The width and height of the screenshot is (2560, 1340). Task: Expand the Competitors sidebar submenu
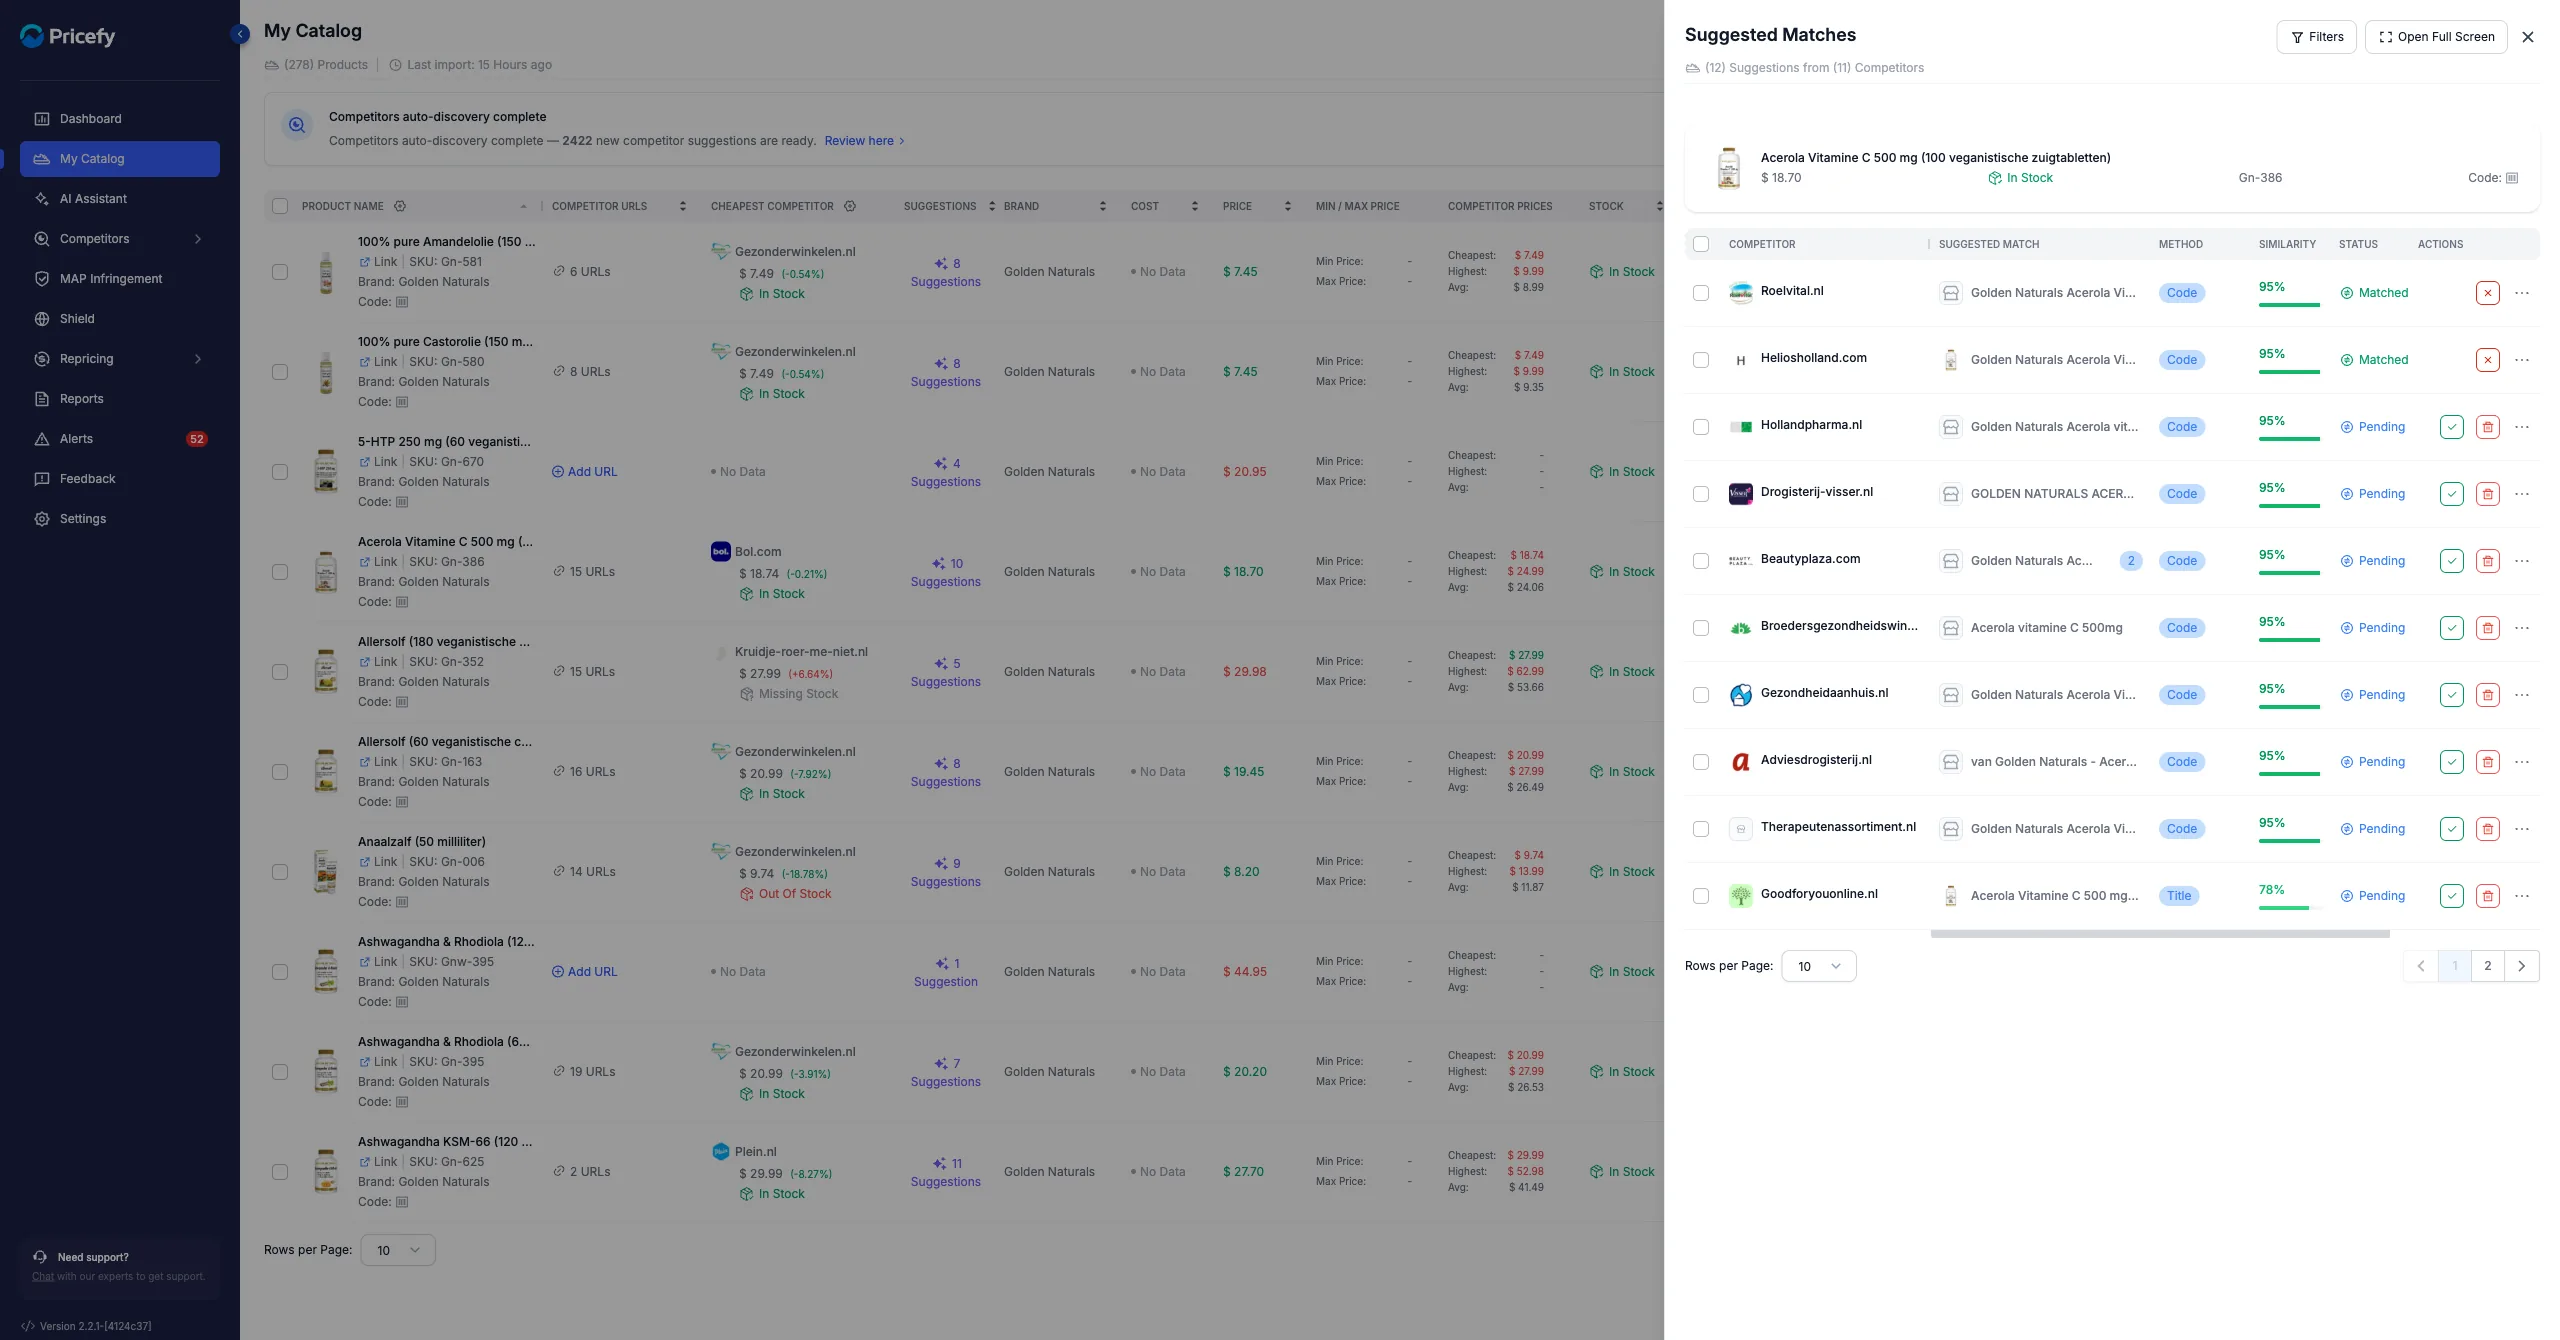(x=197, y=239)
